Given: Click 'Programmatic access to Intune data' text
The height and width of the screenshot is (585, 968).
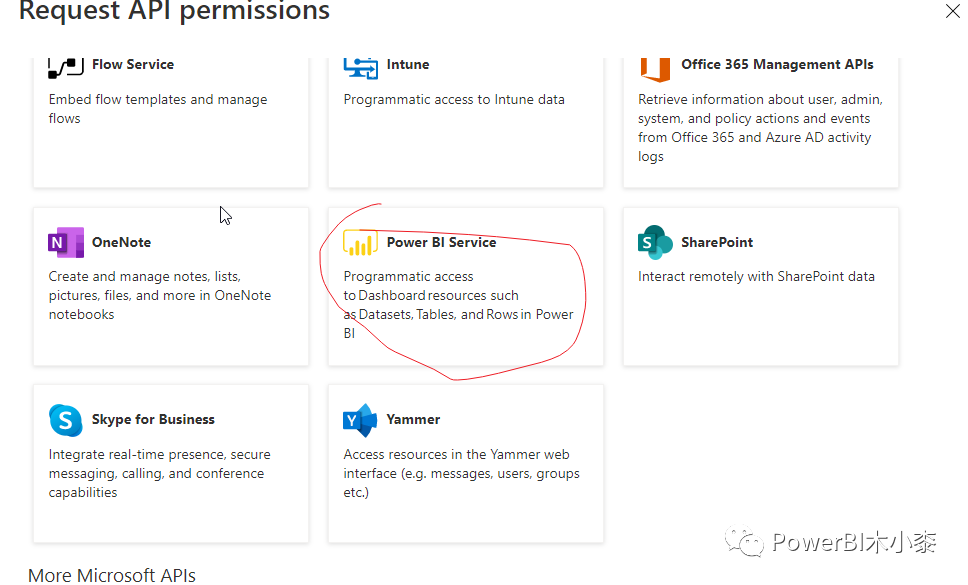Looking at the screenshot, I should pyautogui.click(x=454, y=99).
